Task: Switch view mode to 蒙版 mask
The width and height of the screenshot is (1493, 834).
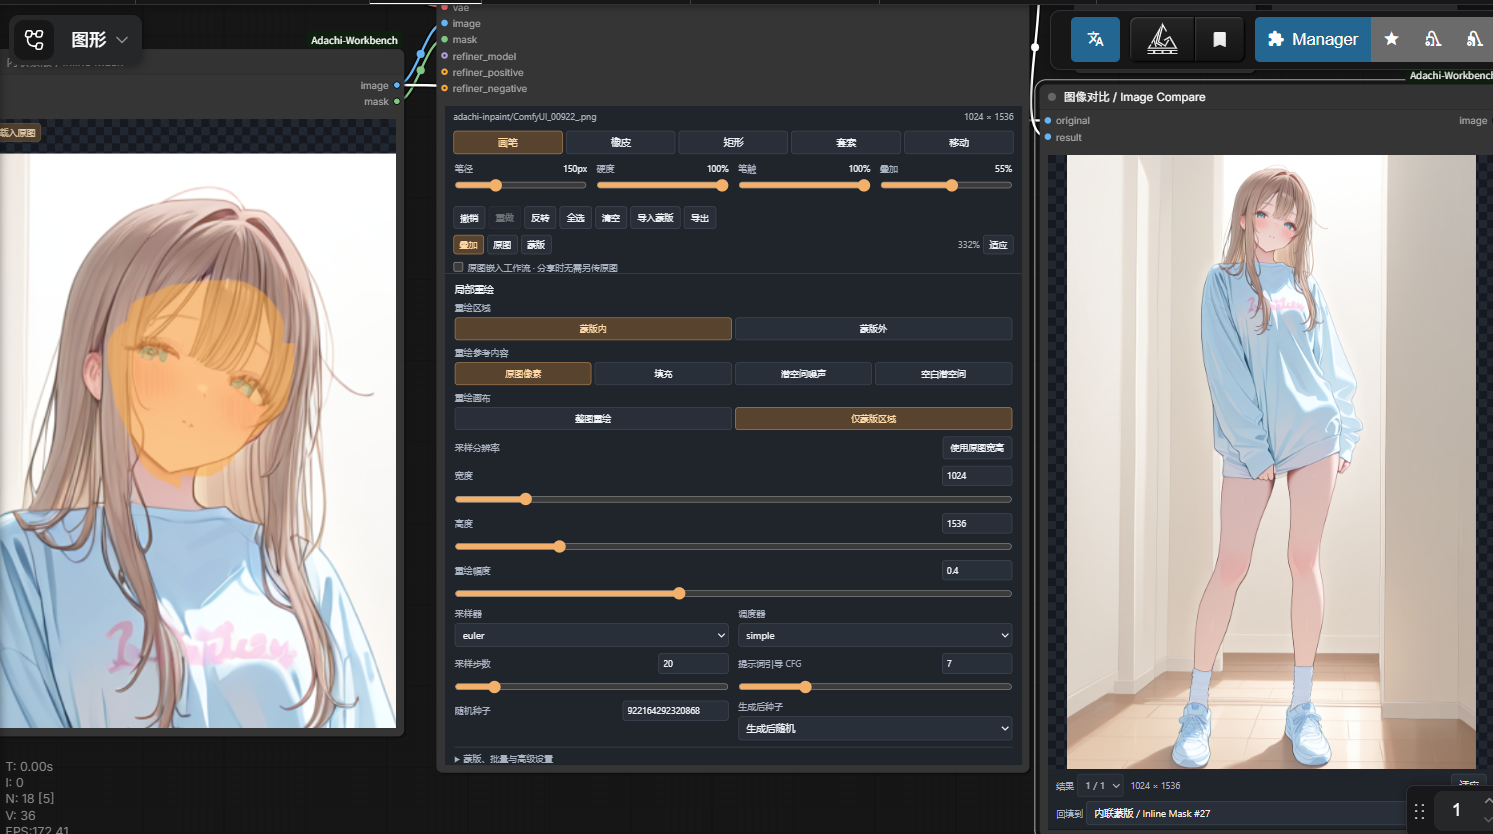Action: (x=537, y=245)
